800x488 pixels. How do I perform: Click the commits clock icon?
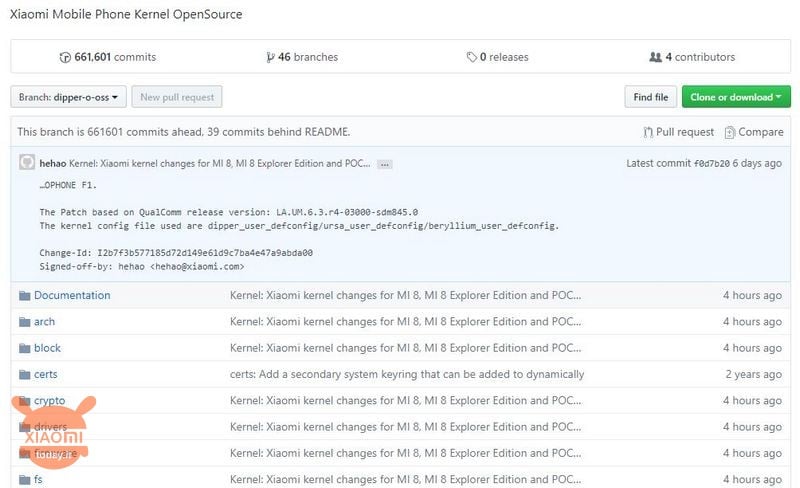click(65, 58)
